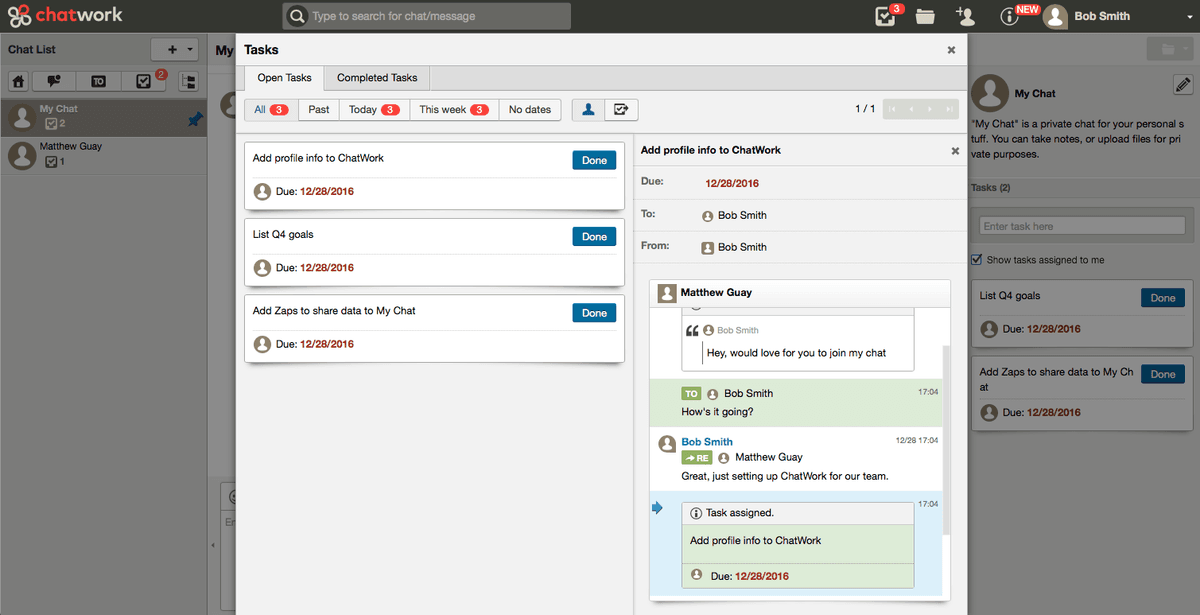Select the No dates filter
Viewport: 1200px width, 615px height.
pos(530,109)
